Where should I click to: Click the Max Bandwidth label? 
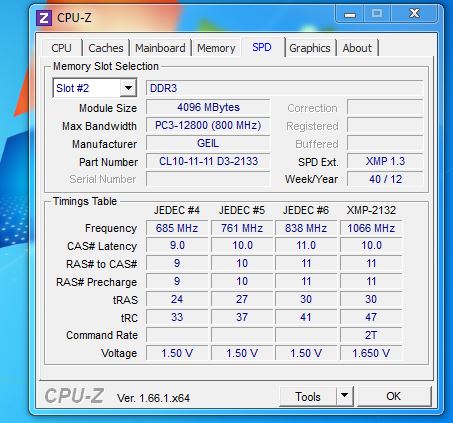point(99,126)
